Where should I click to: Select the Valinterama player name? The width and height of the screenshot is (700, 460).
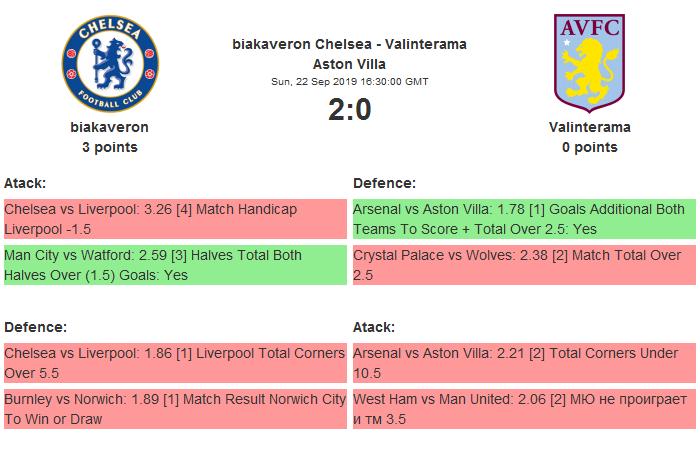tap(589, 127)
